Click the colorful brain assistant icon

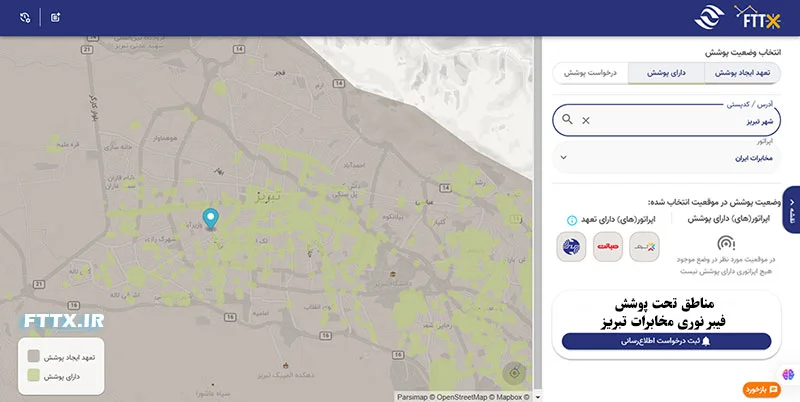(788, 374)
